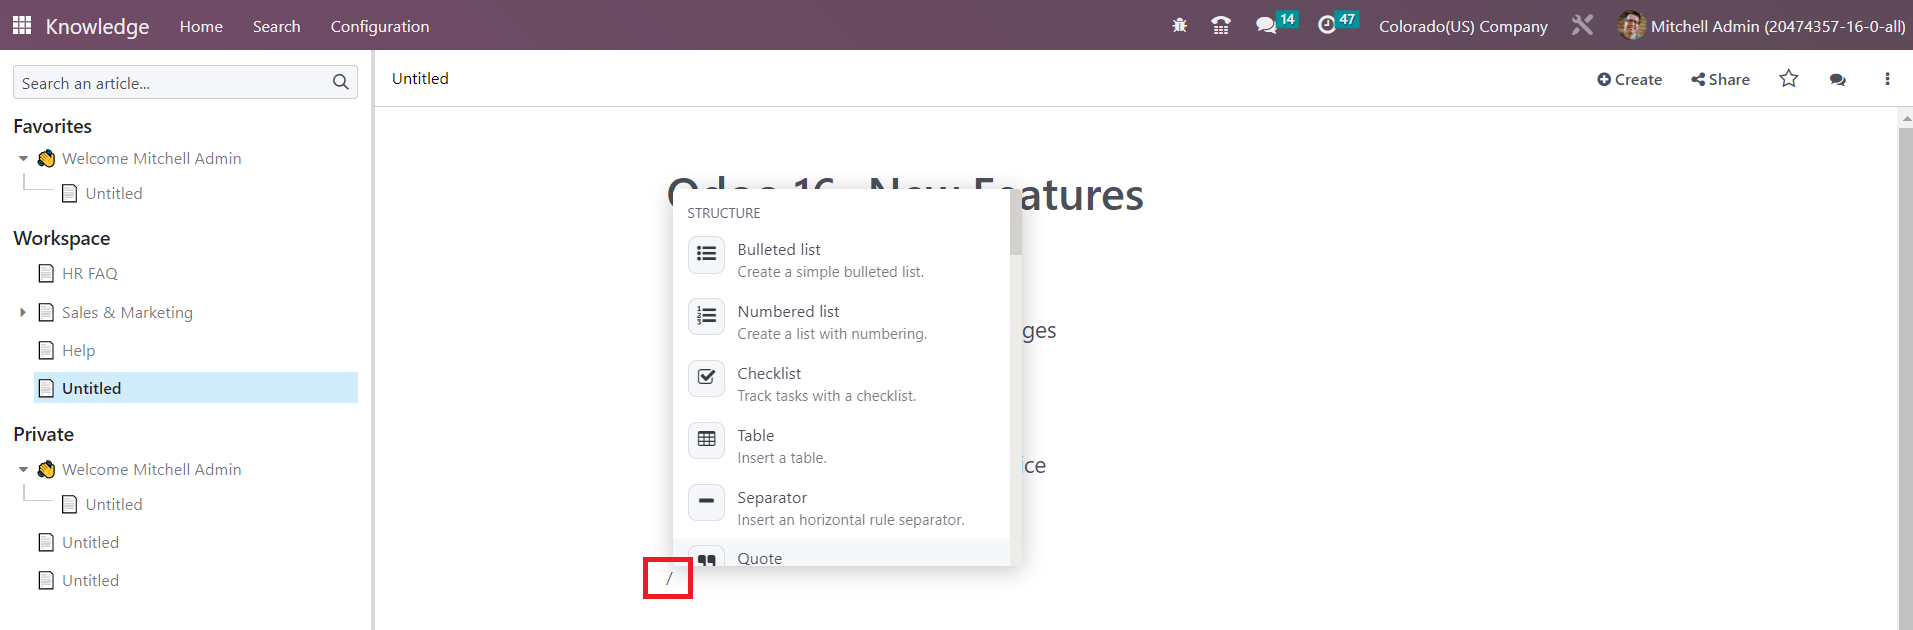Open the Knowledge app title
Viewport: 1913px width, 630px height.
pos(97,26)
